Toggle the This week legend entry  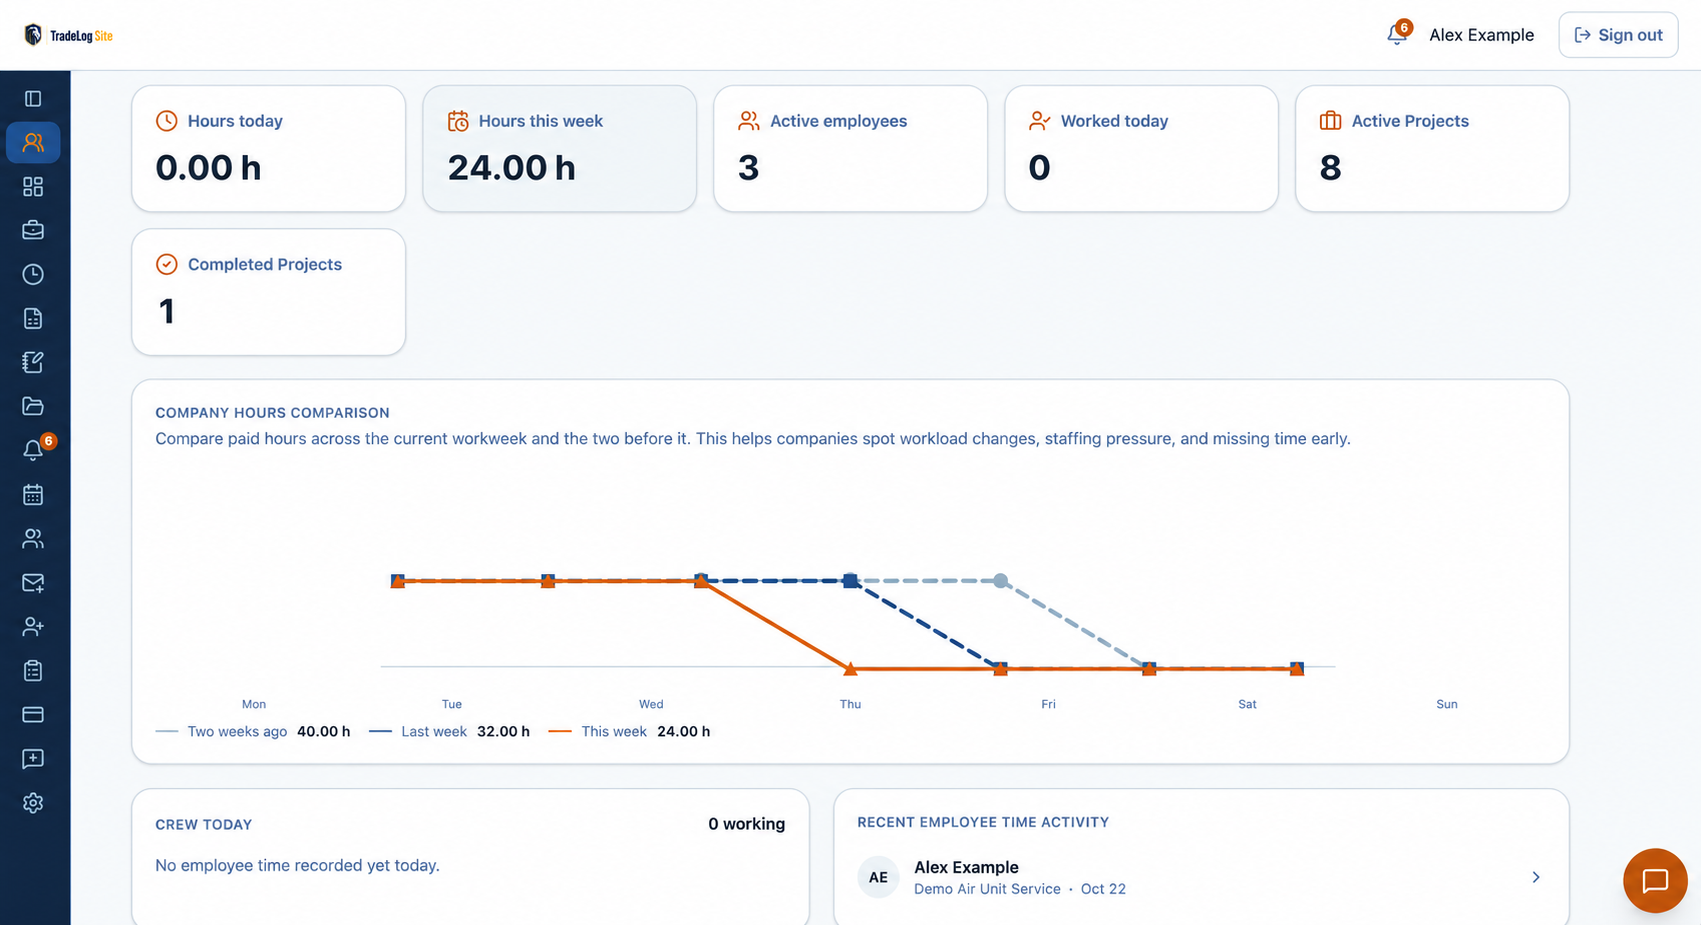tap(629, 731)
